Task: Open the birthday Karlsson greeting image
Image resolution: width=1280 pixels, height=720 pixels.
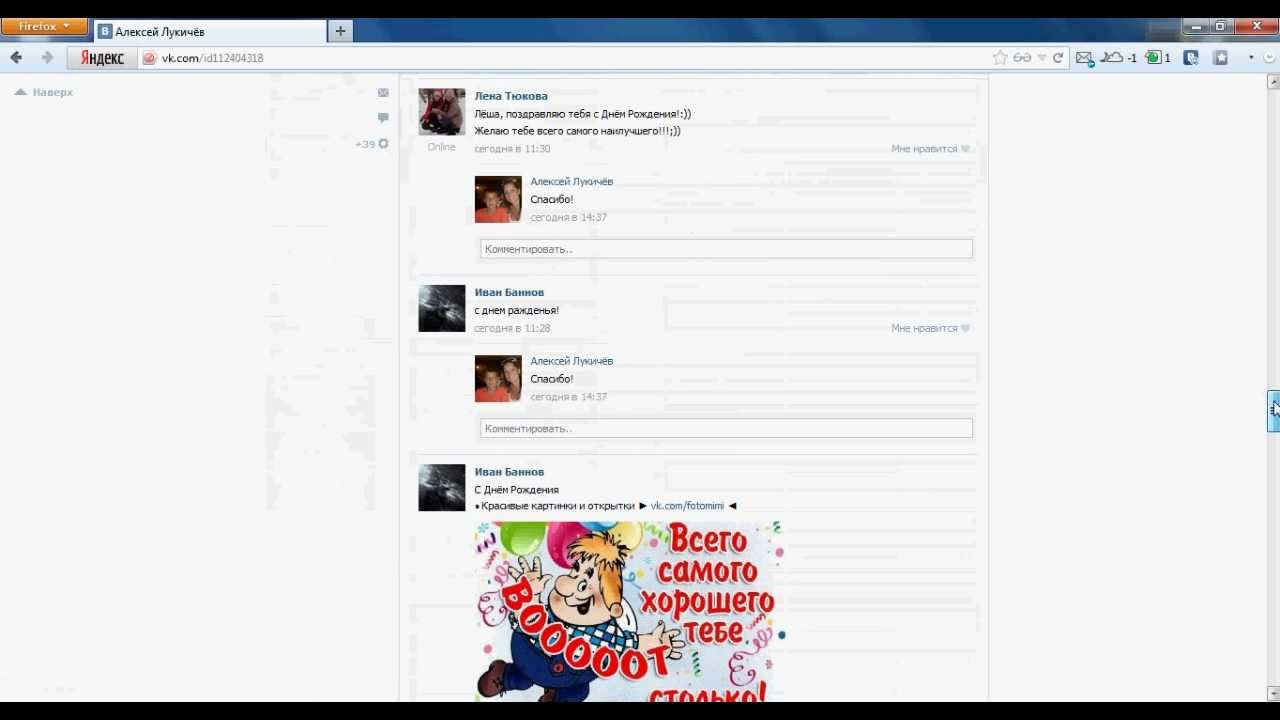Action: point(629,610)
